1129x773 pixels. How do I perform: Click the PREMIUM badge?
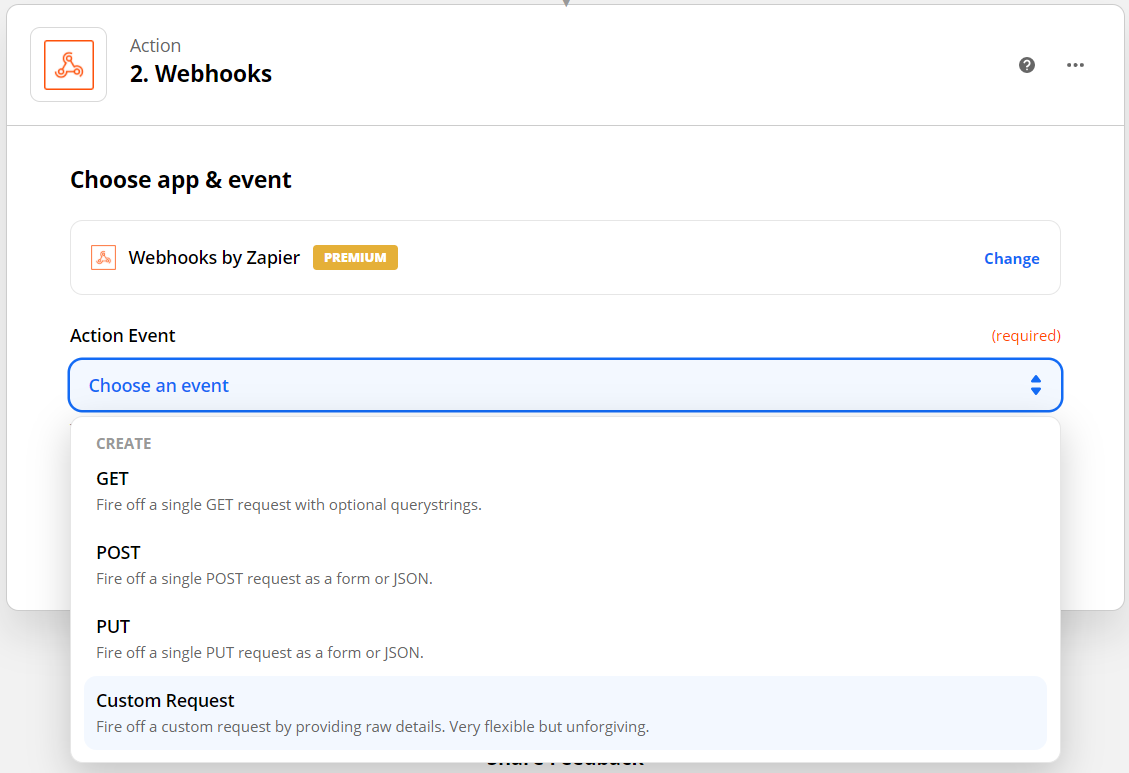[355, 257]
